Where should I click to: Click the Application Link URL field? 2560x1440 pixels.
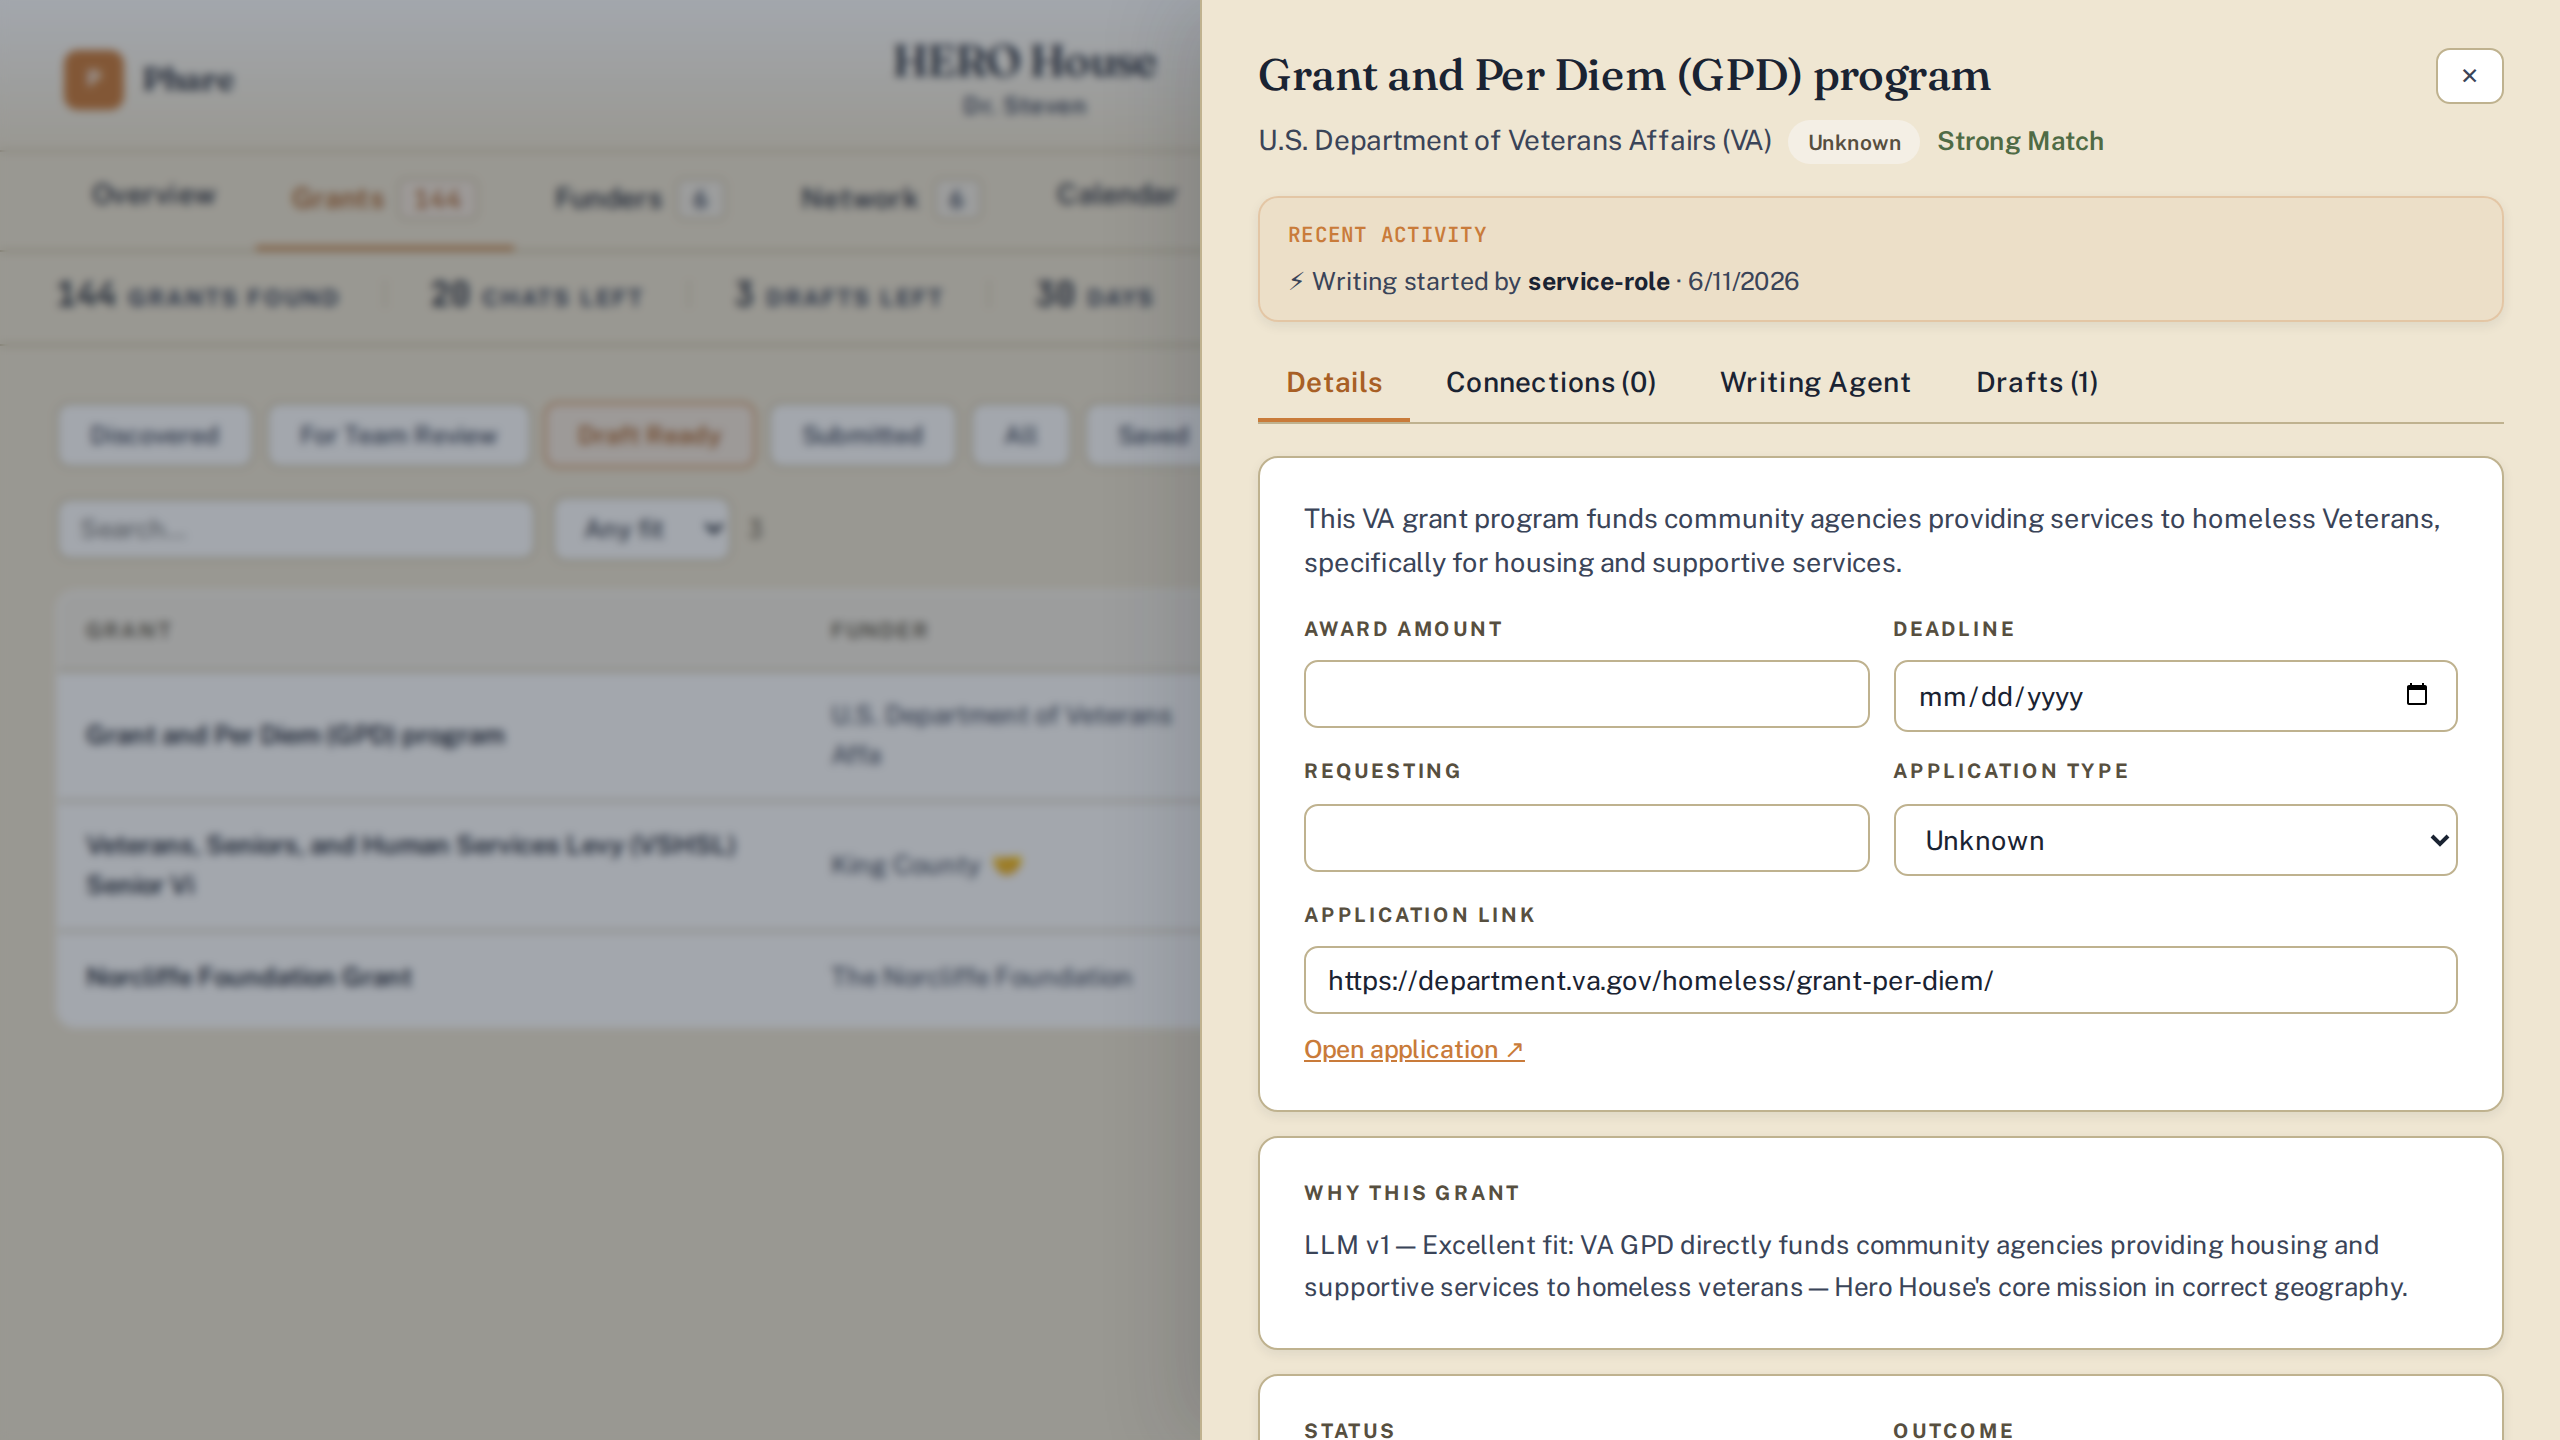coord(1880,980)
